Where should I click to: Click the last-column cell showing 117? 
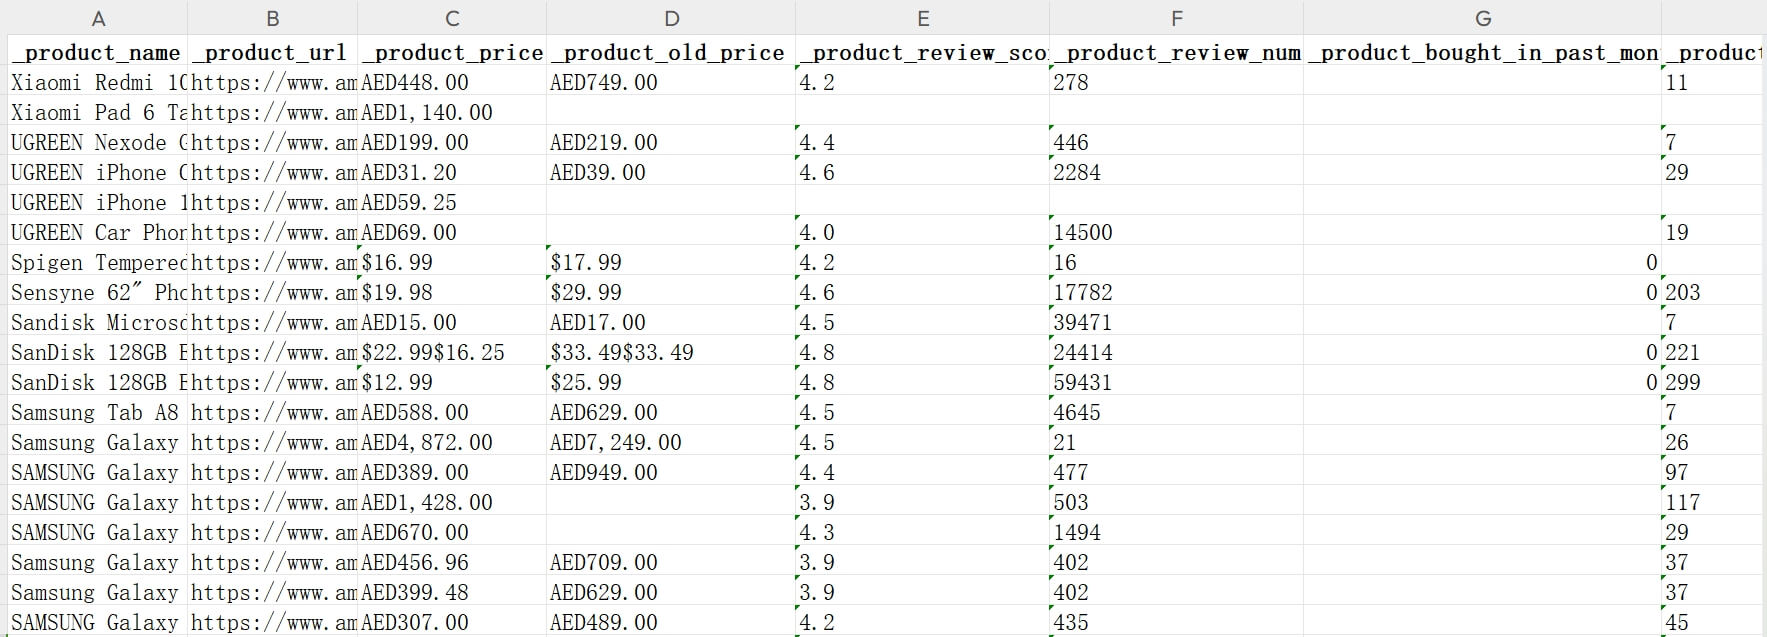1713,502
